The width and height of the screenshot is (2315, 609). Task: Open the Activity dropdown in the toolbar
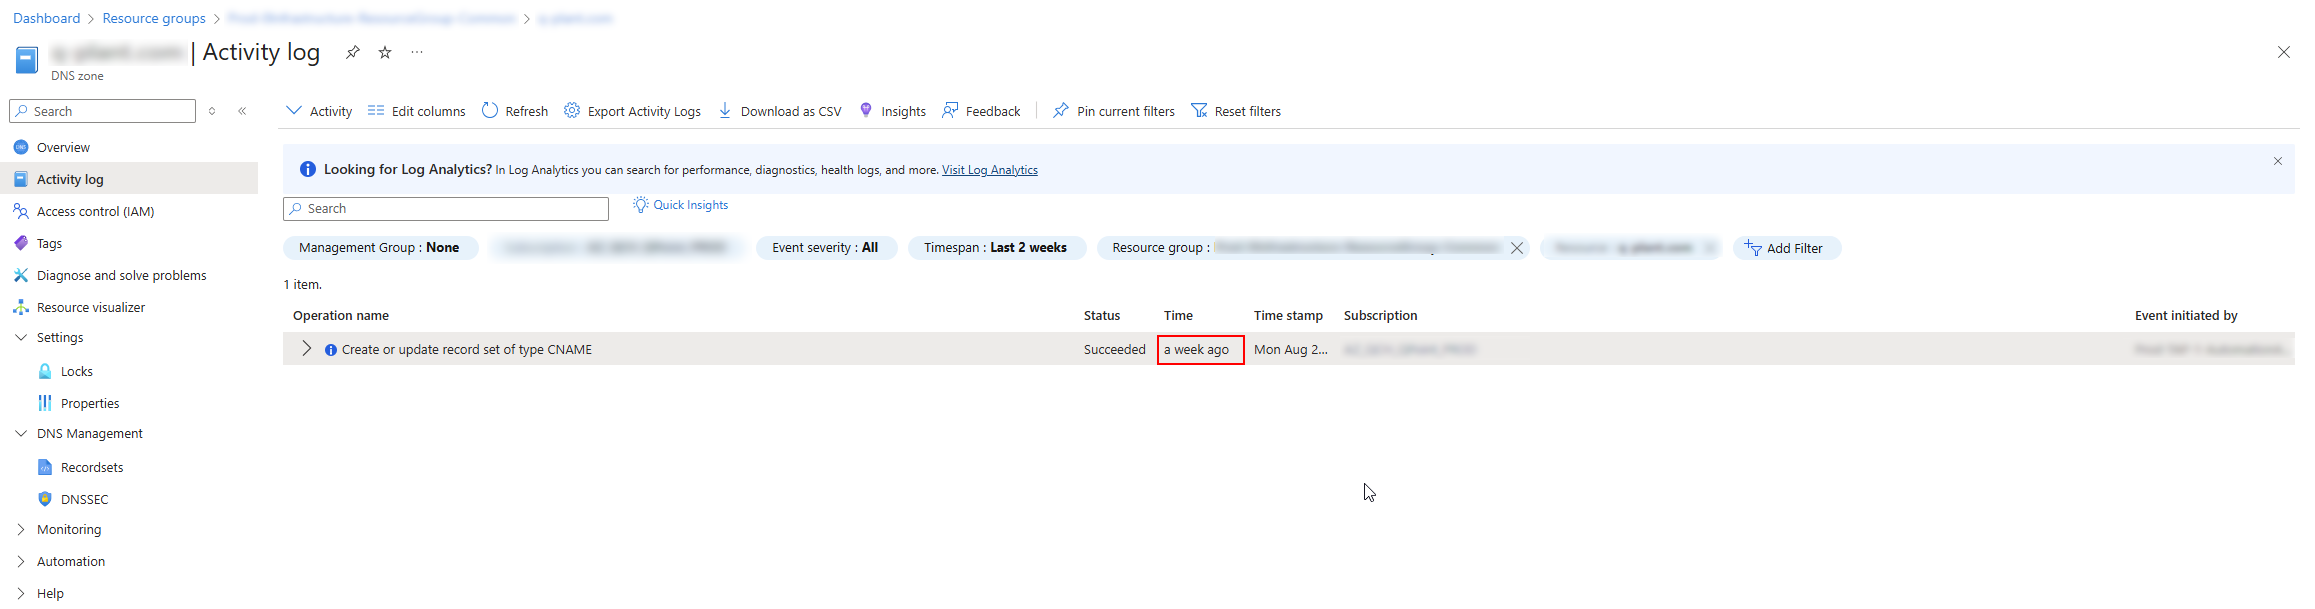click(x=319, y=111)
